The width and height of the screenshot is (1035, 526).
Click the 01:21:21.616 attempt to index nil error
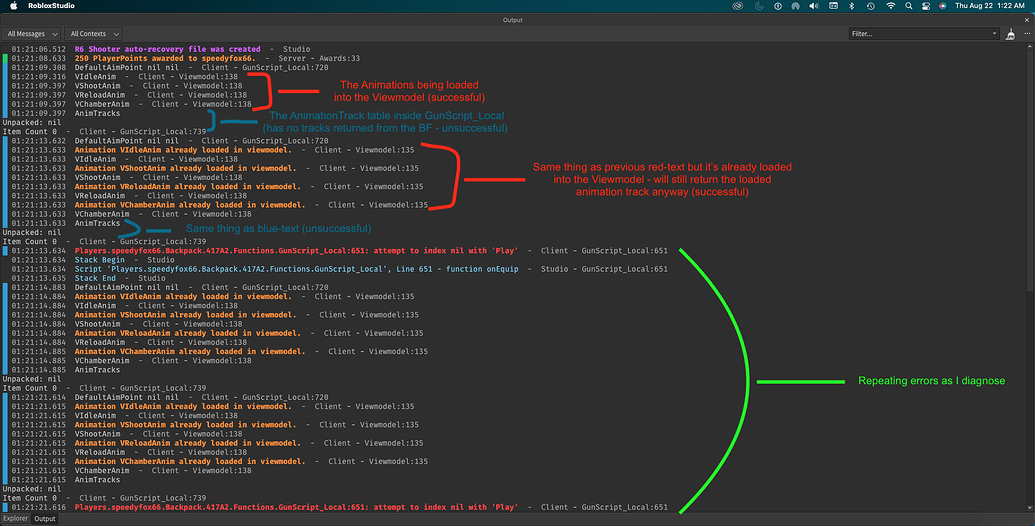(339, 508)
